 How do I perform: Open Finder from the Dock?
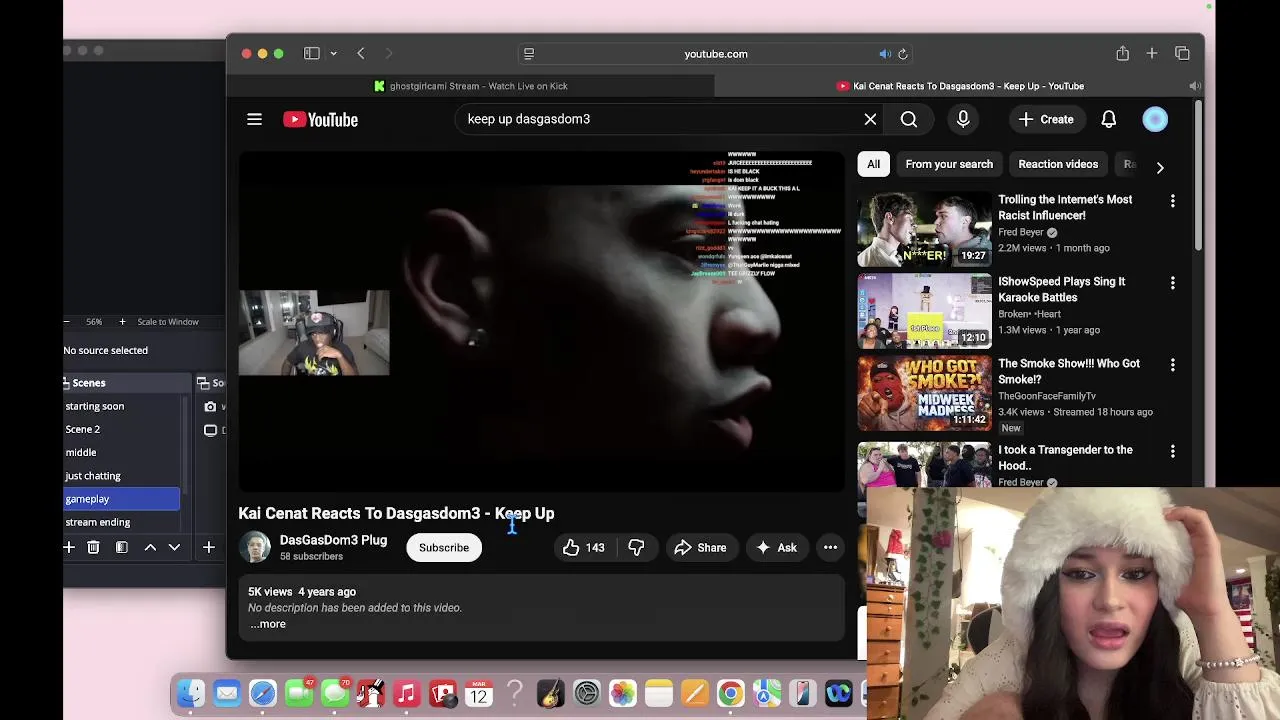click(x=190, y=693)
